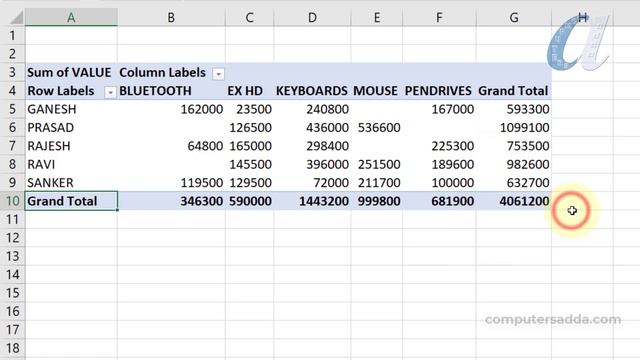Image resolution: width=640 pixels, height=360 pixels.
Task: Select column F header
Action: click(x=439, y=18)
